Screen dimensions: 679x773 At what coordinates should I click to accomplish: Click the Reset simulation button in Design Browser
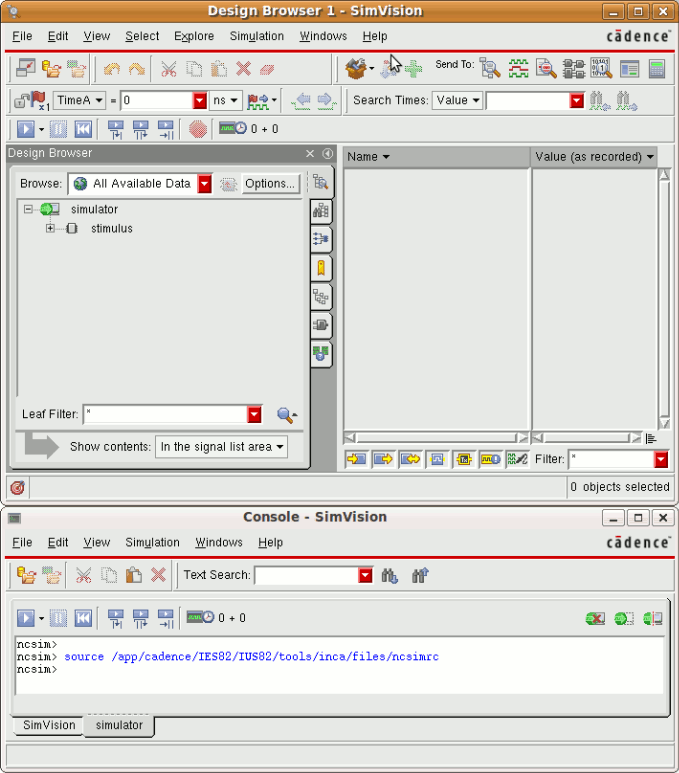tap(83, 129)
